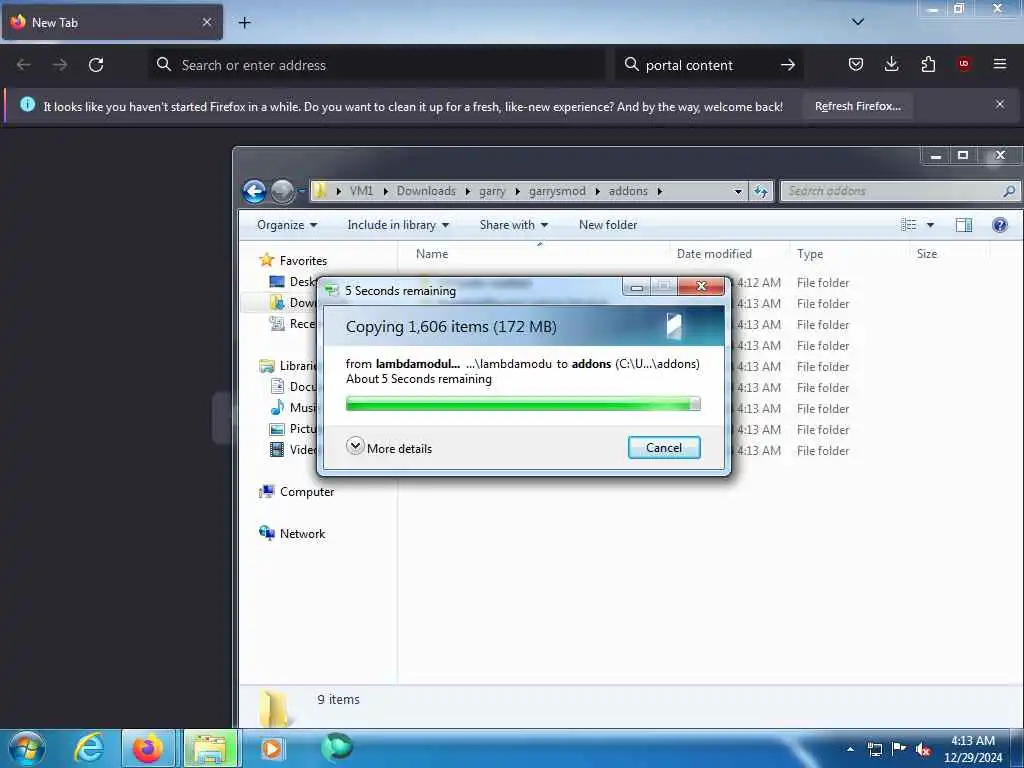Viewport: 1024px width, 768px height.
Task: Open Windows Media Player on taskbar
Action: tap(272, 748)
